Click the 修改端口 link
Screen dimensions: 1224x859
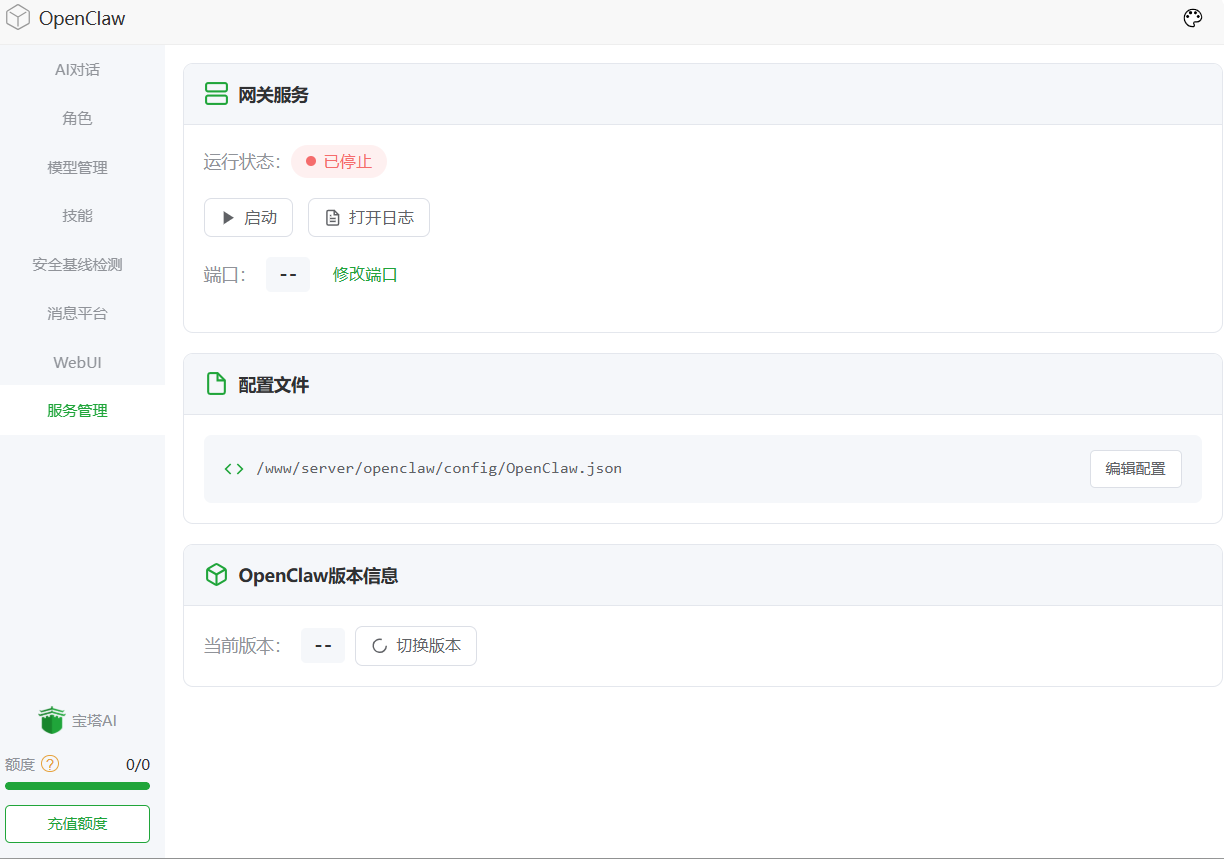coord(365,274)
